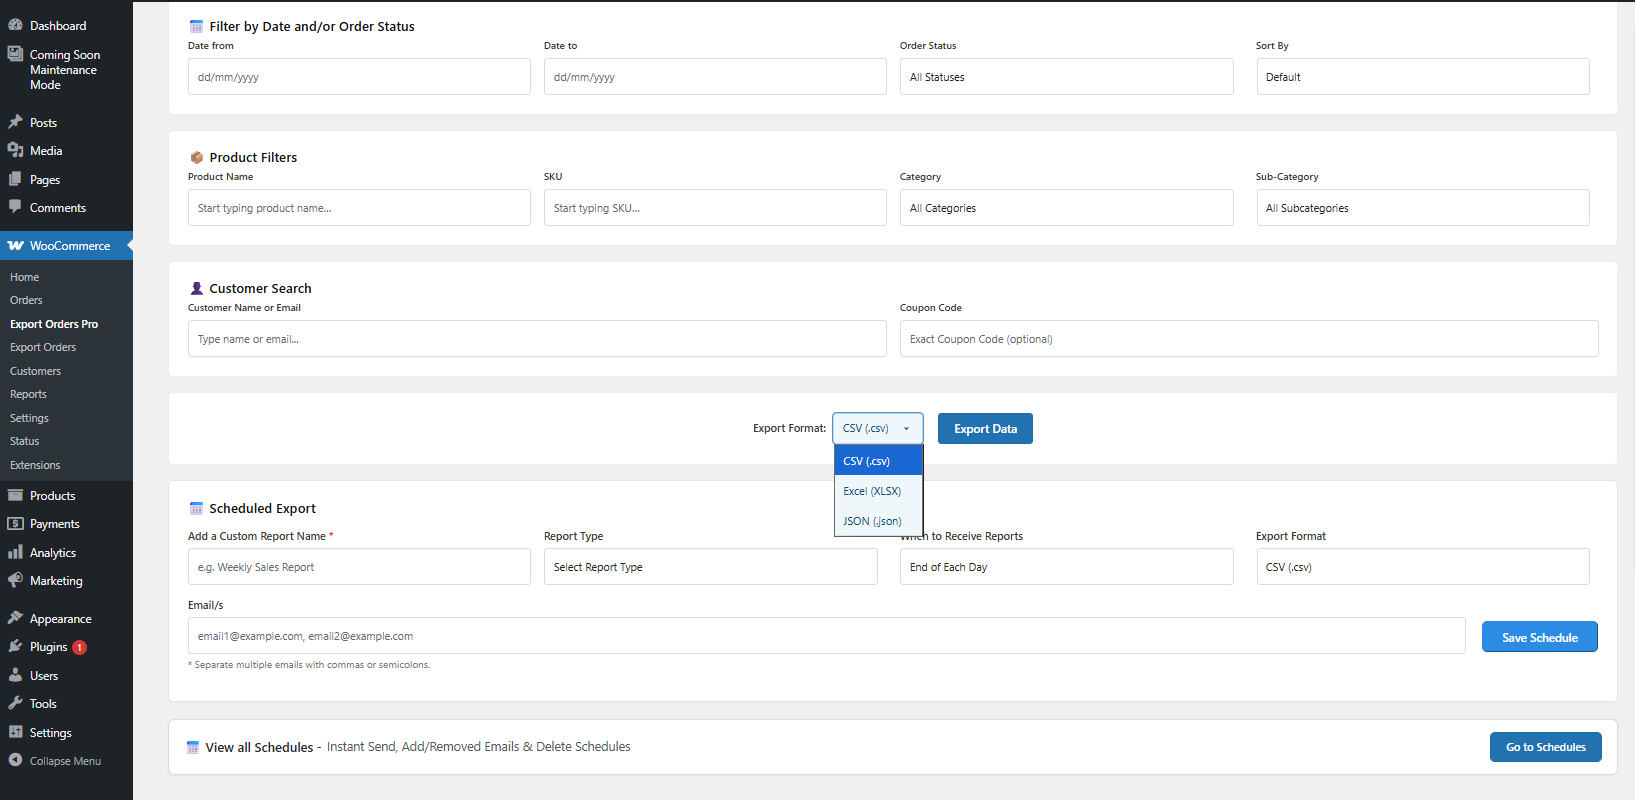Open the Sub-Category dropdown
This screenshot has height=800, width=1635.
[1423, 208]
